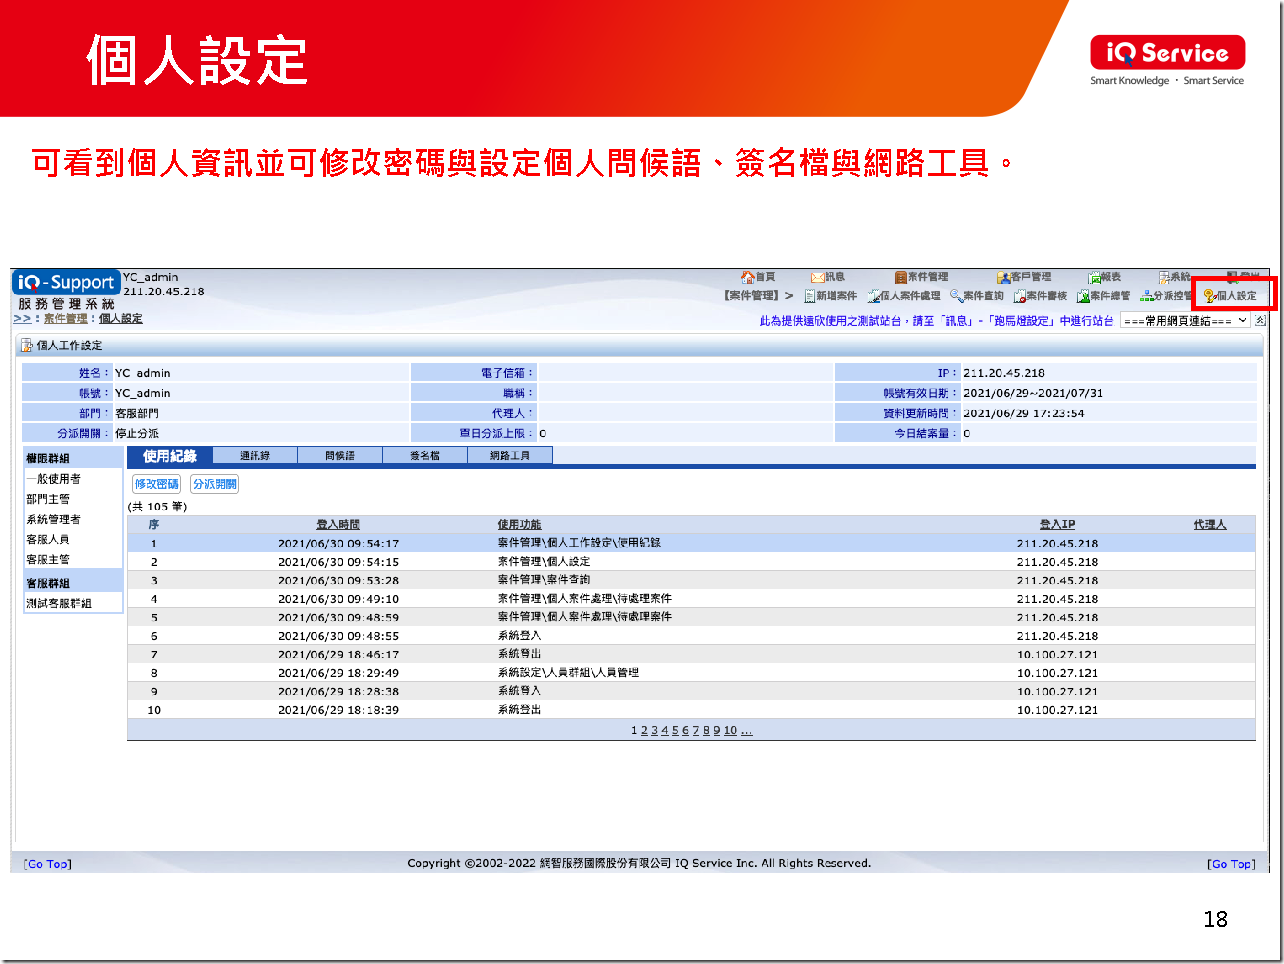Click row 6 系統登入 entry
Screen dimensions: 1284x964
(519, 636)
